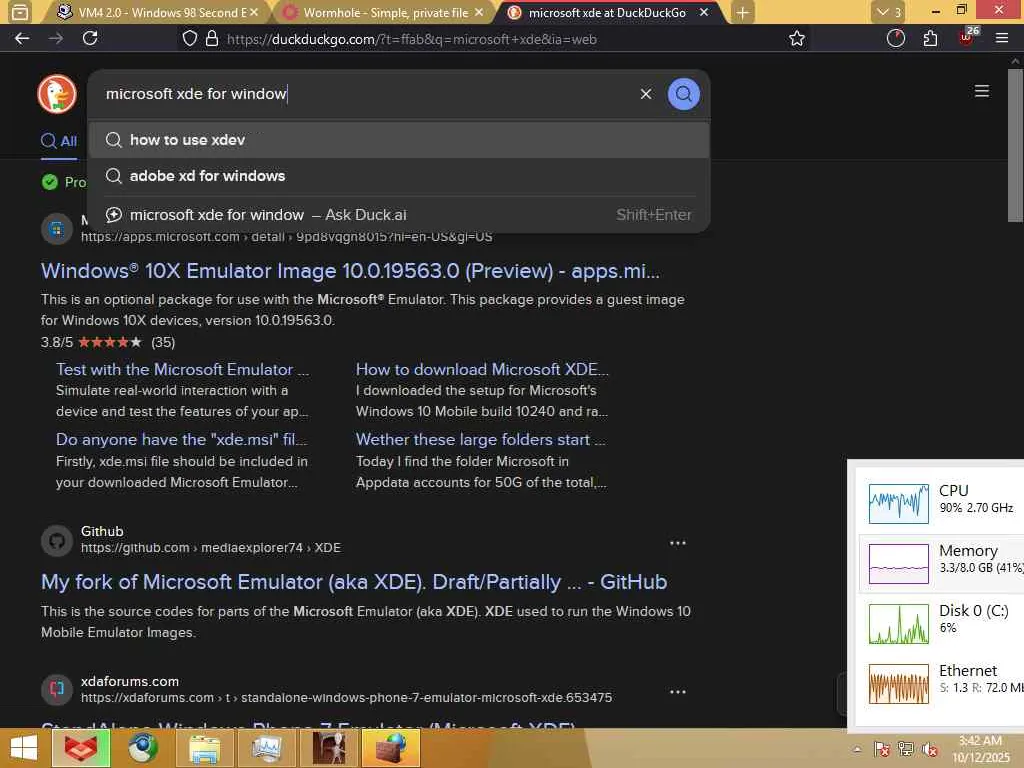
Task: Open 'Do anyone have the xde.msi' sublink
Action: 181,440
